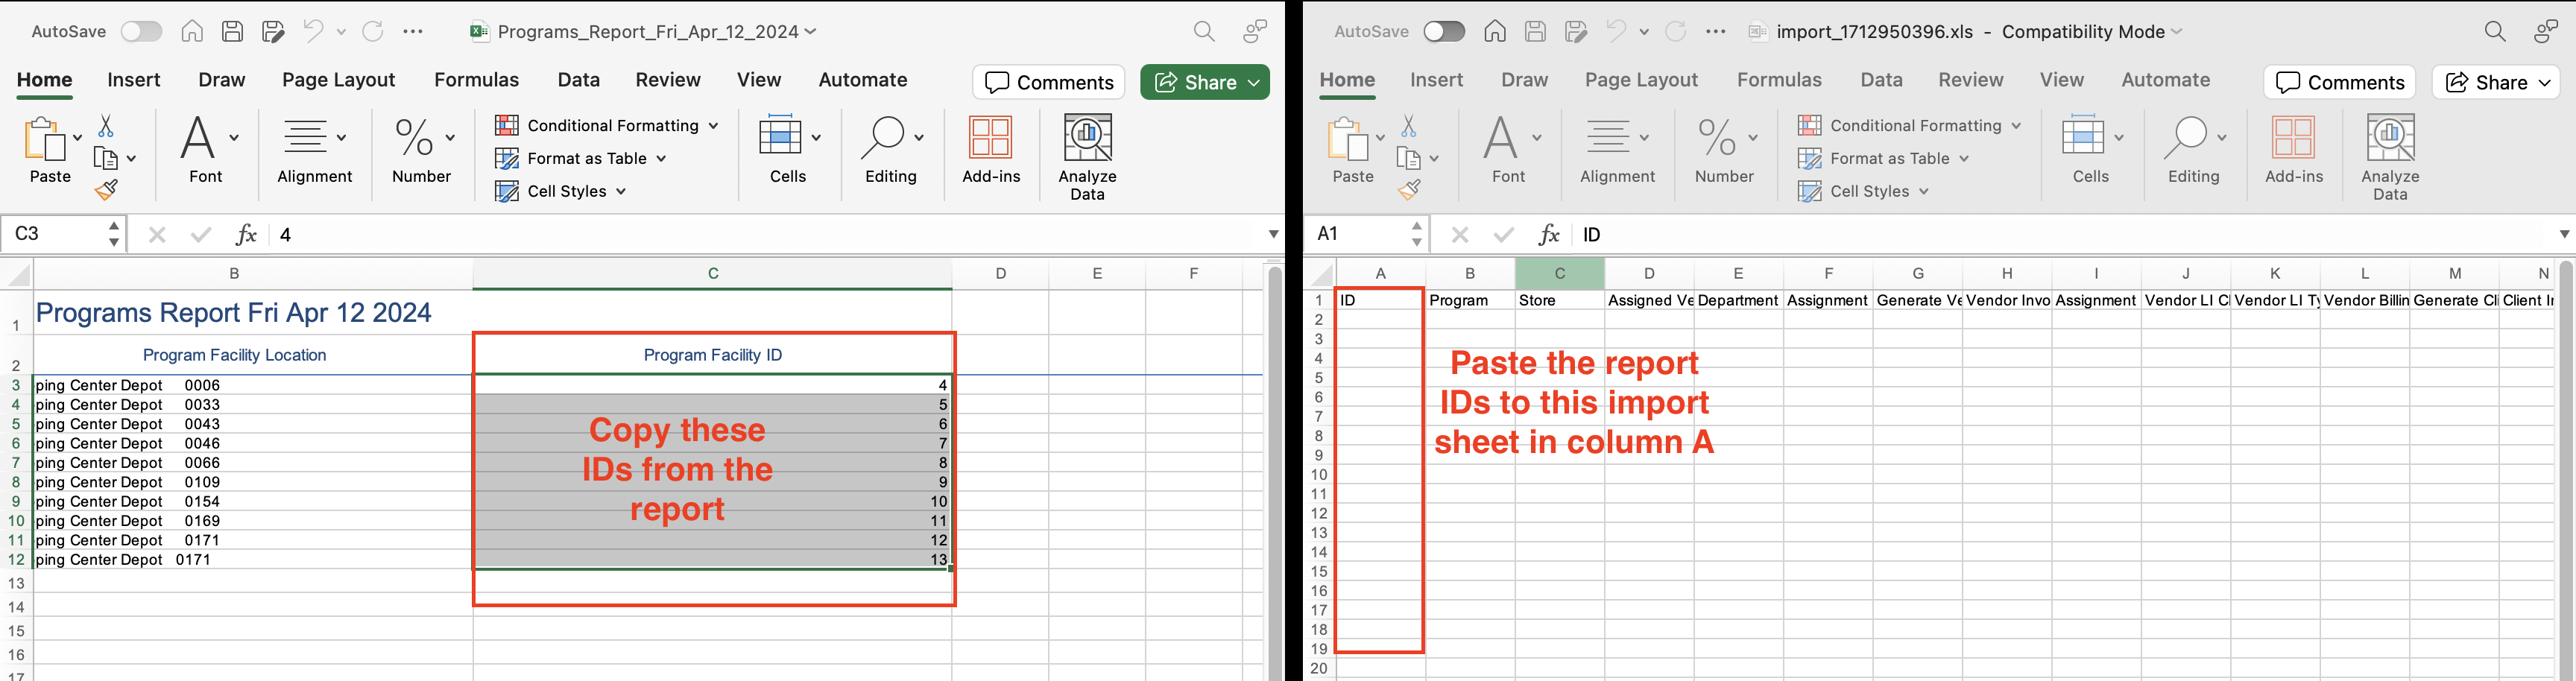This screenshot has height=681, width=2576.
Task: Click Undo arrow in Programs Report window
Action: 313,32
